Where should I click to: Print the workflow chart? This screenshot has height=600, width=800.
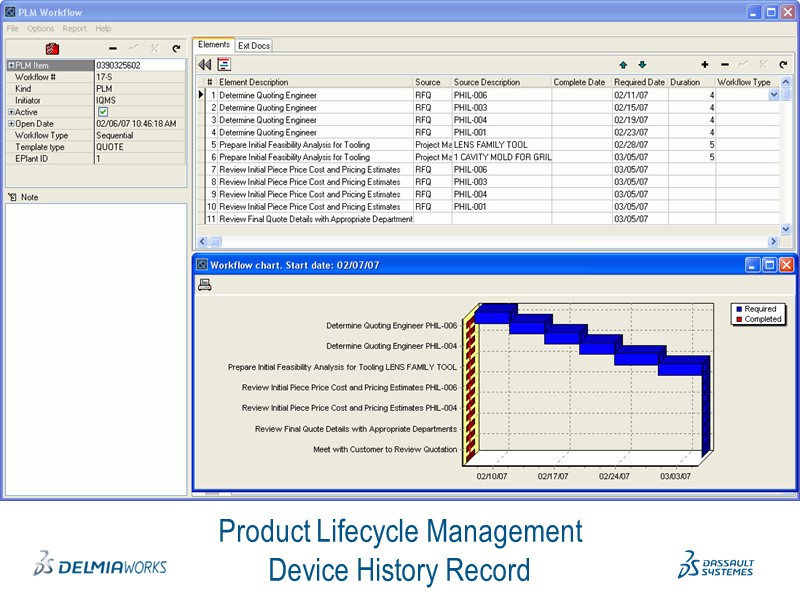(205, 284)
